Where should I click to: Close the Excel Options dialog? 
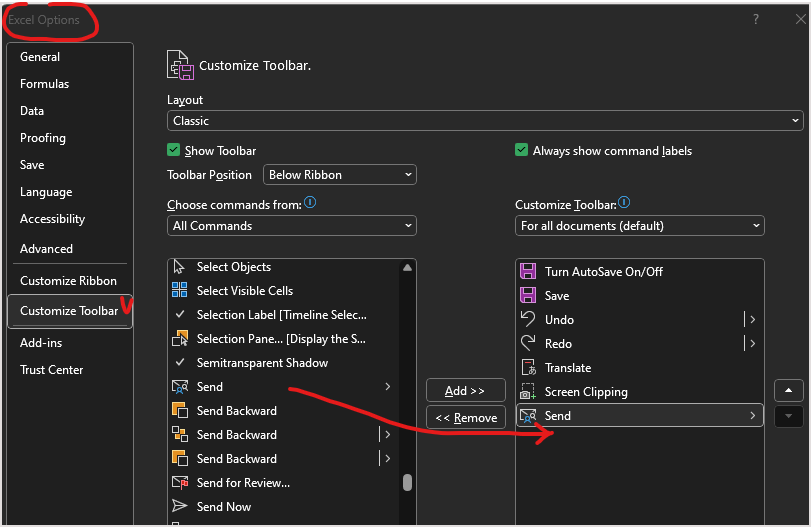pos(800,19)
